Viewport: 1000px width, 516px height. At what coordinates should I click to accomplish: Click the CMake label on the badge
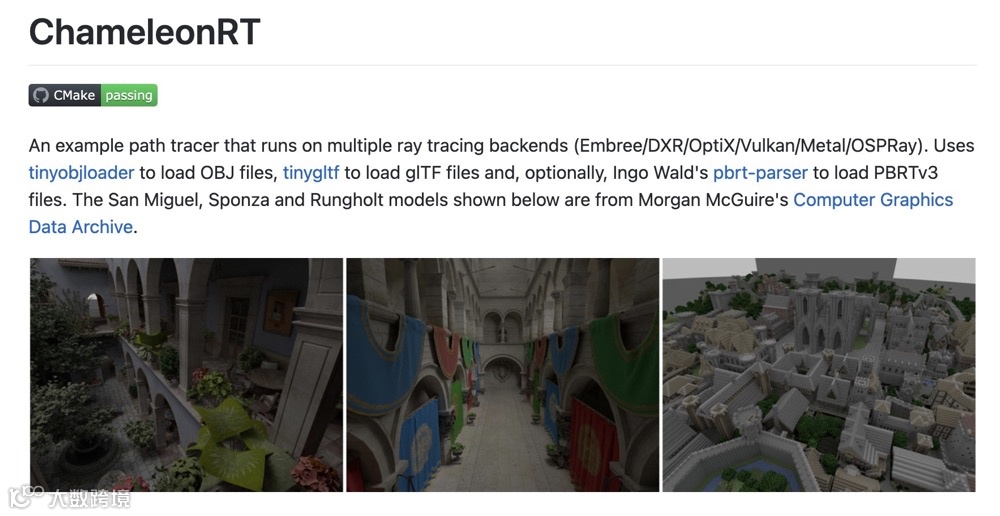[x=74, y=96]
